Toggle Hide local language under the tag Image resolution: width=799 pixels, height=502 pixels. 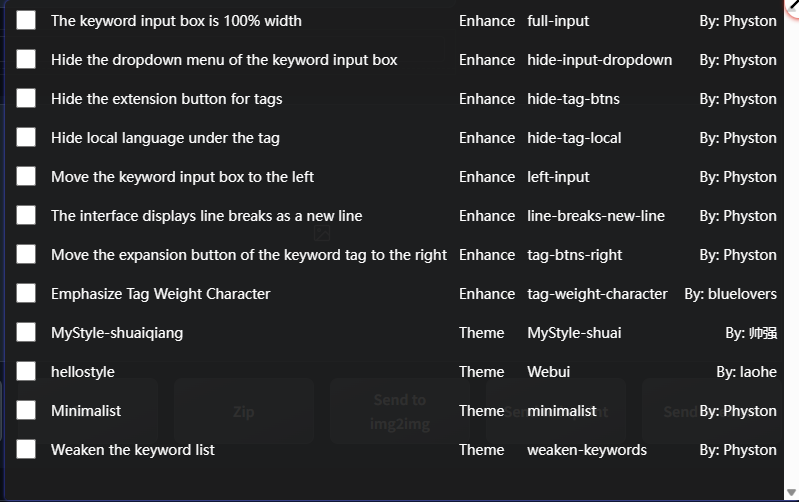26,137
